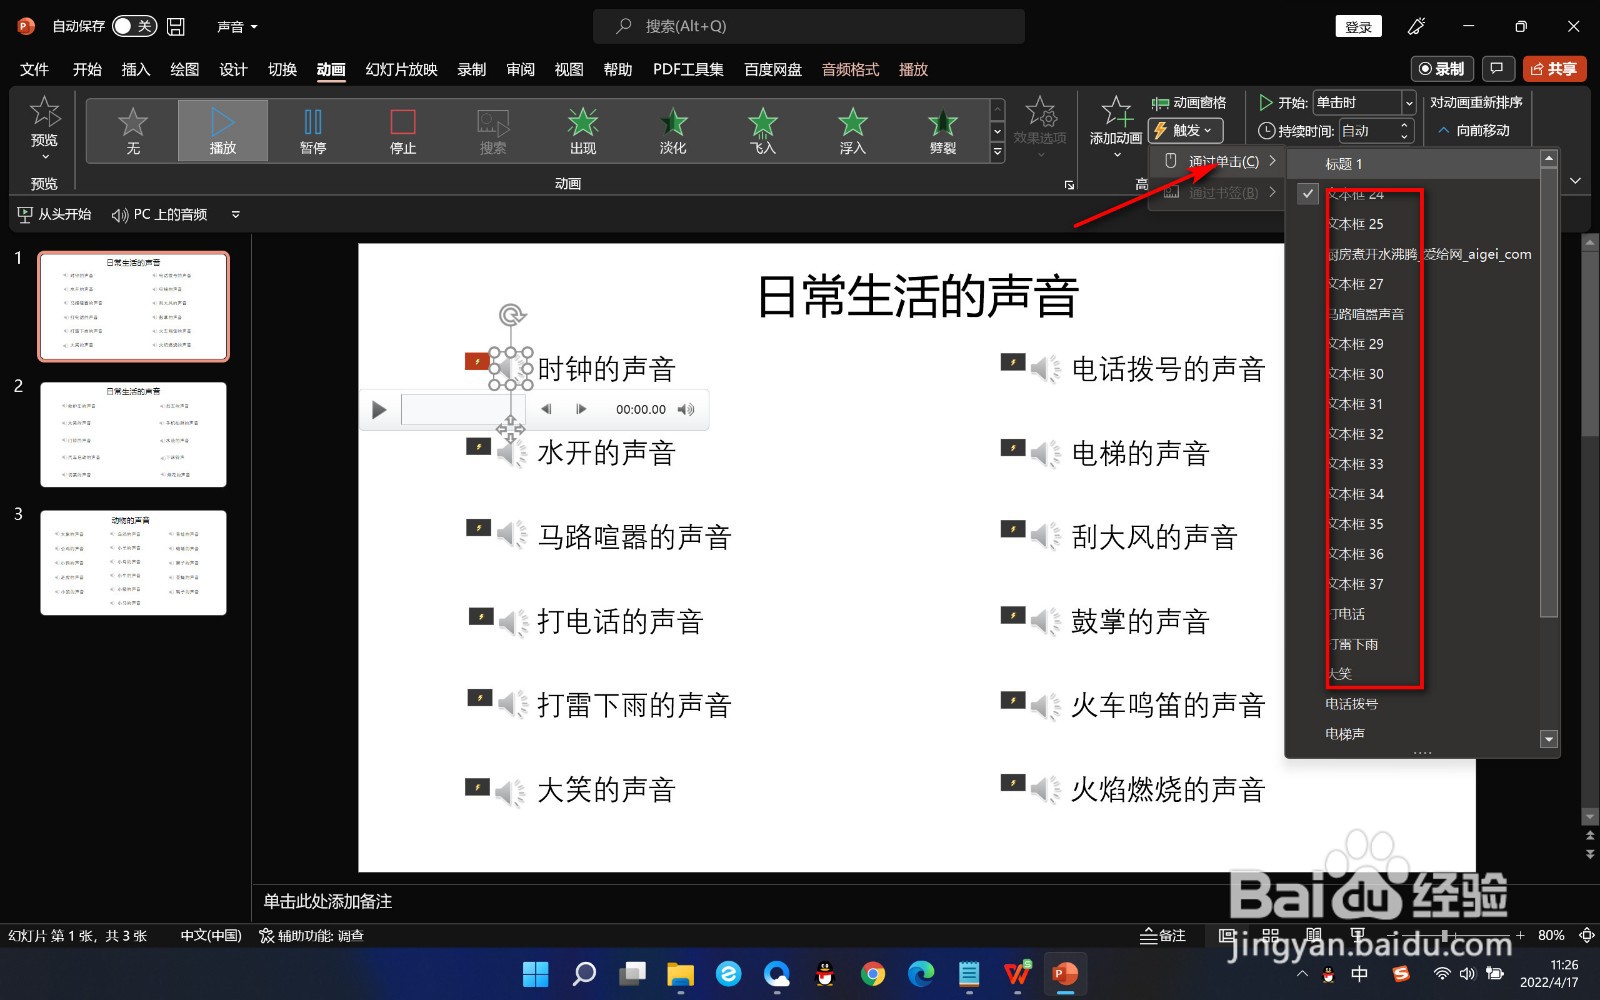Uncheck the checked 文本框 24 entry
The height and width of the screenshot is (1000, 1600).
pyautogui.click(x=1357, y=194)
